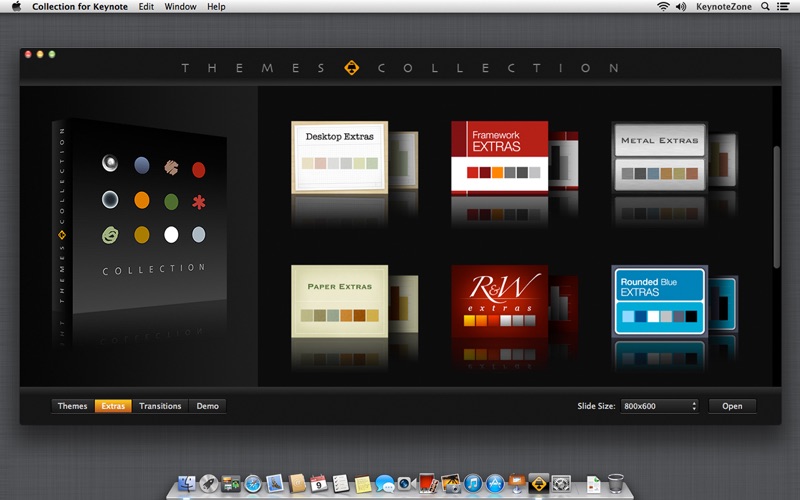This screenshot has width=800, height=500.
Task: Open Messages speech bubble icon in Dock
Action: (x=385, y=483)
